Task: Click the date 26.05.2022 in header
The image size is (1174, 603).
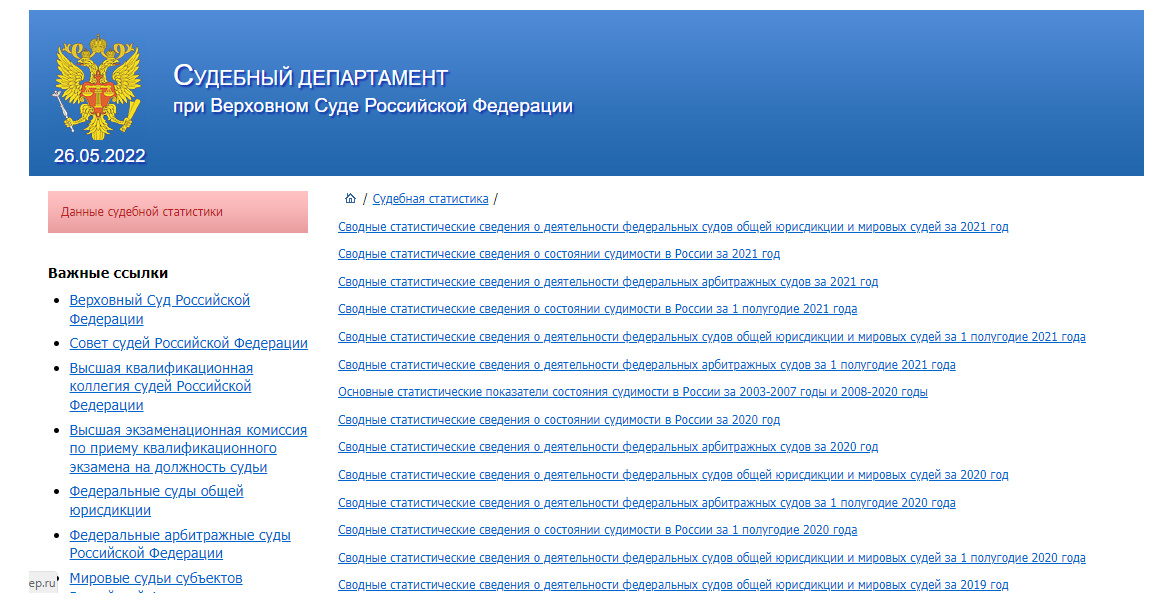Action: click(100, 156)
